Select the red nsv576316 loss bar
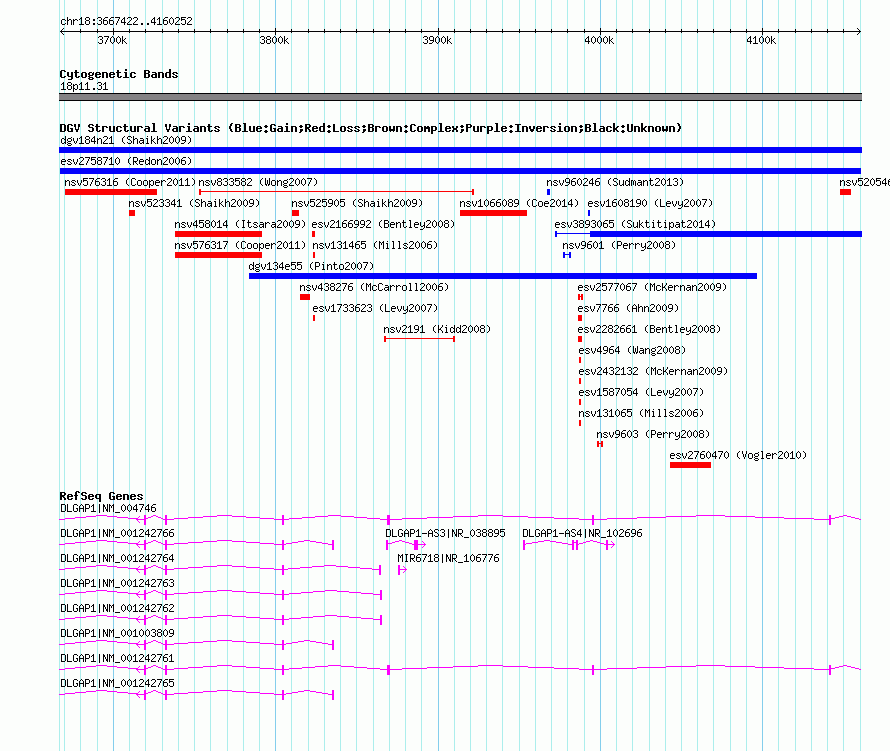This screenshot has height=751, width=890. [111, 192]
